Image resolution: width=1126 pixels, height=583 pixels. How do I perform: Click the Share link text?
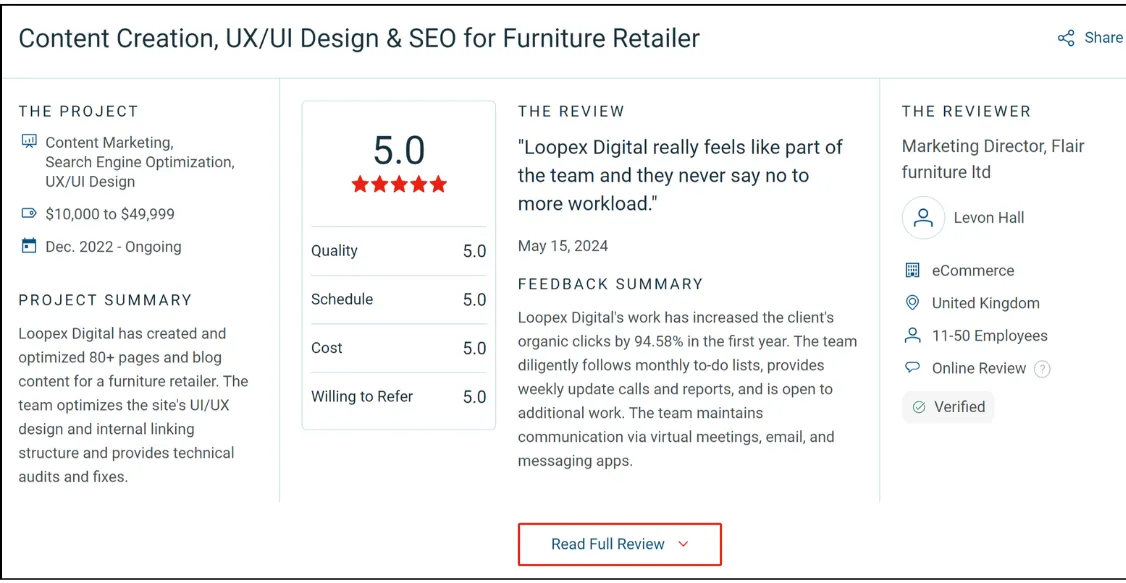point(1104,37)
